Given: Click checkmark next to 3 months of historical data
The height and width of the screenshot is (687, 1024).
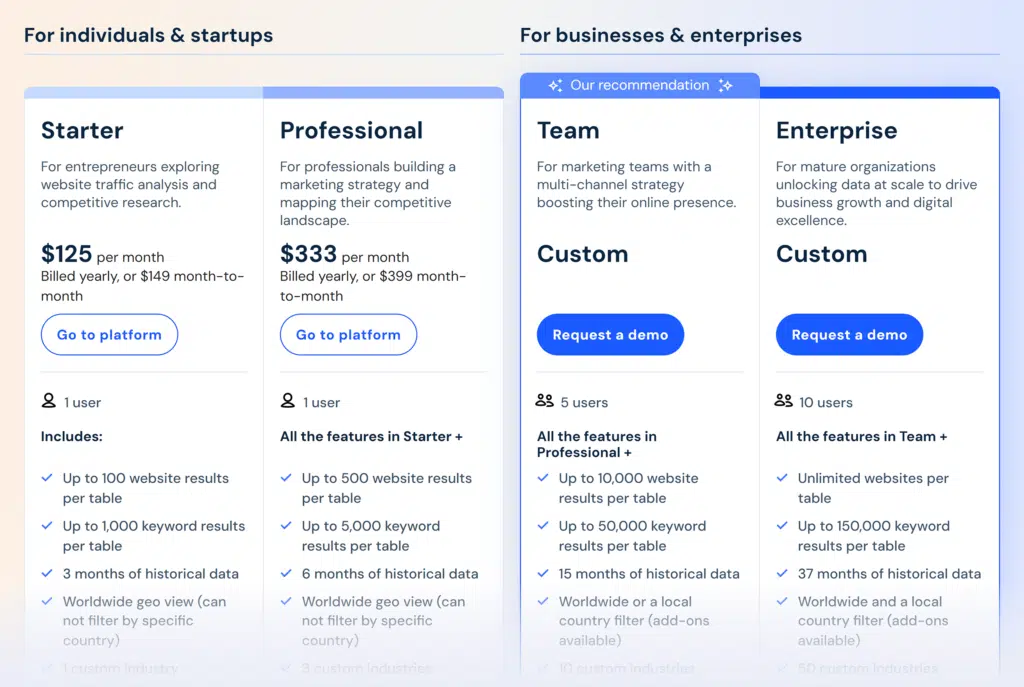Looking at the screenshot, I should pos(47,574).
